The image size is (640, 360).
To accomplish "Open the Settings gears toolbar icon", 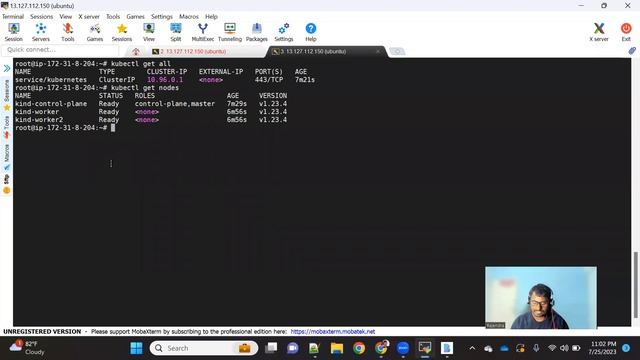I will tap(284, 32).
